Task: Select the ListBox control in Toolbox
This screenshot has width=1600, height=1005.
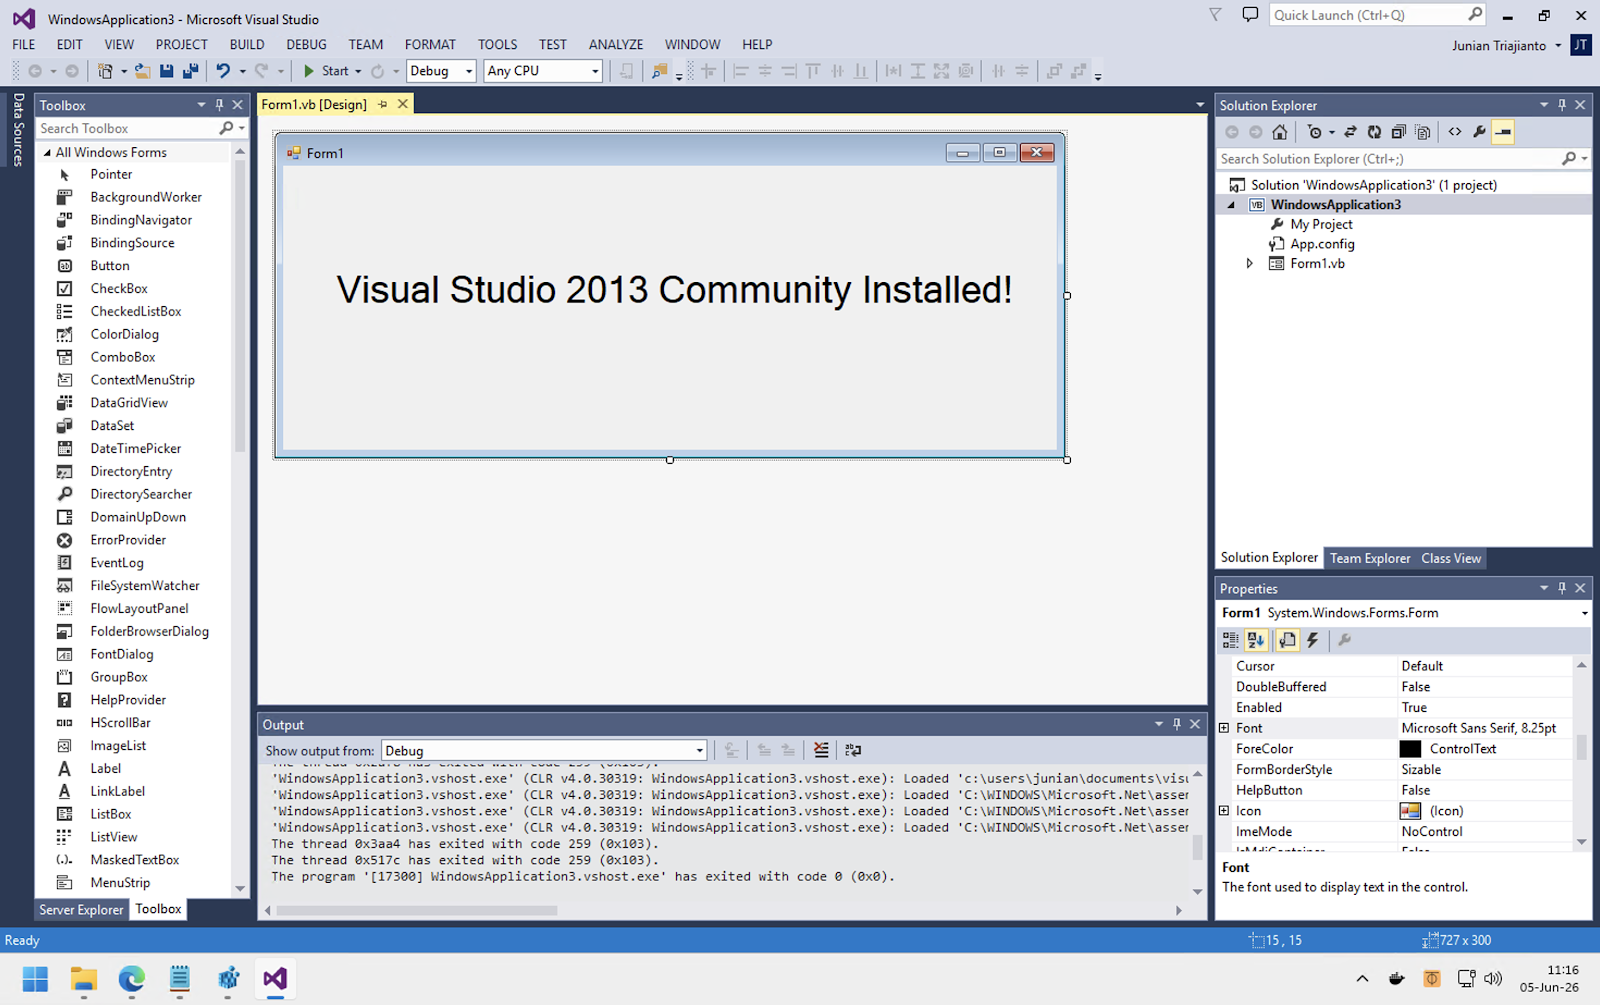Action: tap(111, 814)
